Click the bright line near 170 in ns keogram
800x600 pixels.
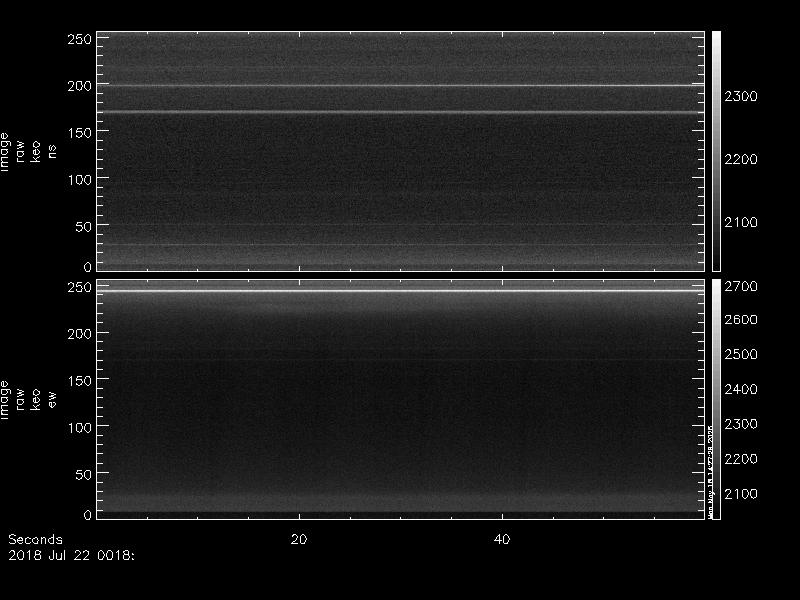point(401,112)
